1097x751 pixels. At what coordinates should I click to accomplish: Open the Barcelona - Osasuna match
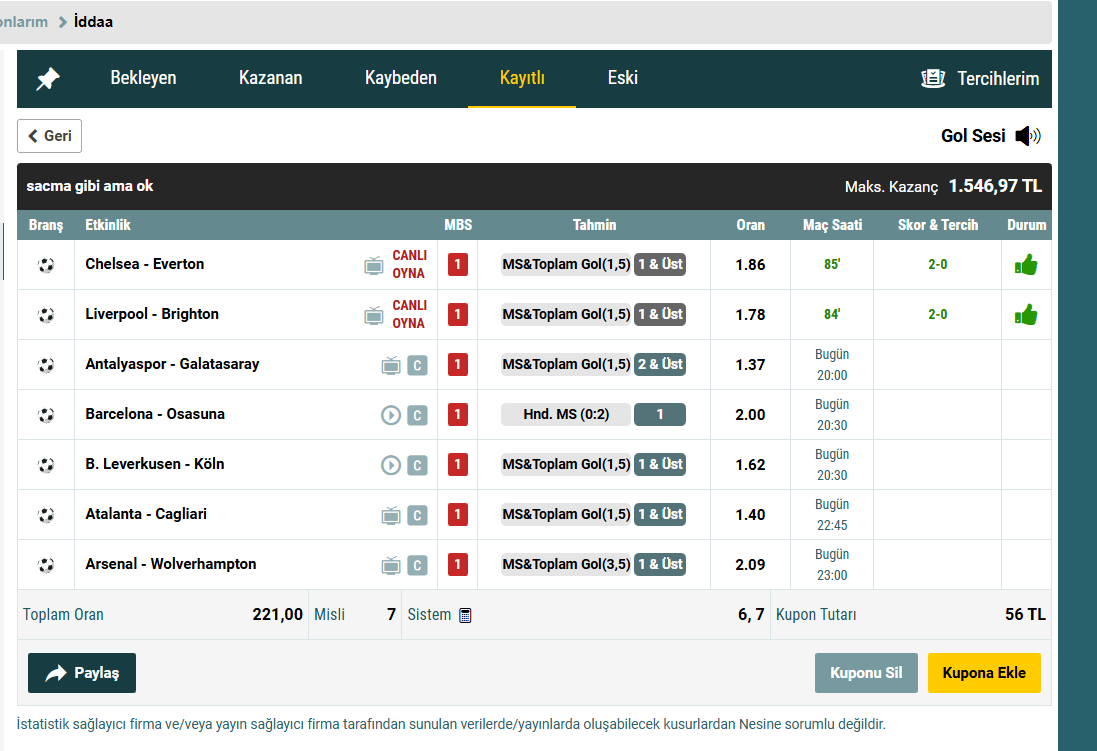tap(155, 414)
